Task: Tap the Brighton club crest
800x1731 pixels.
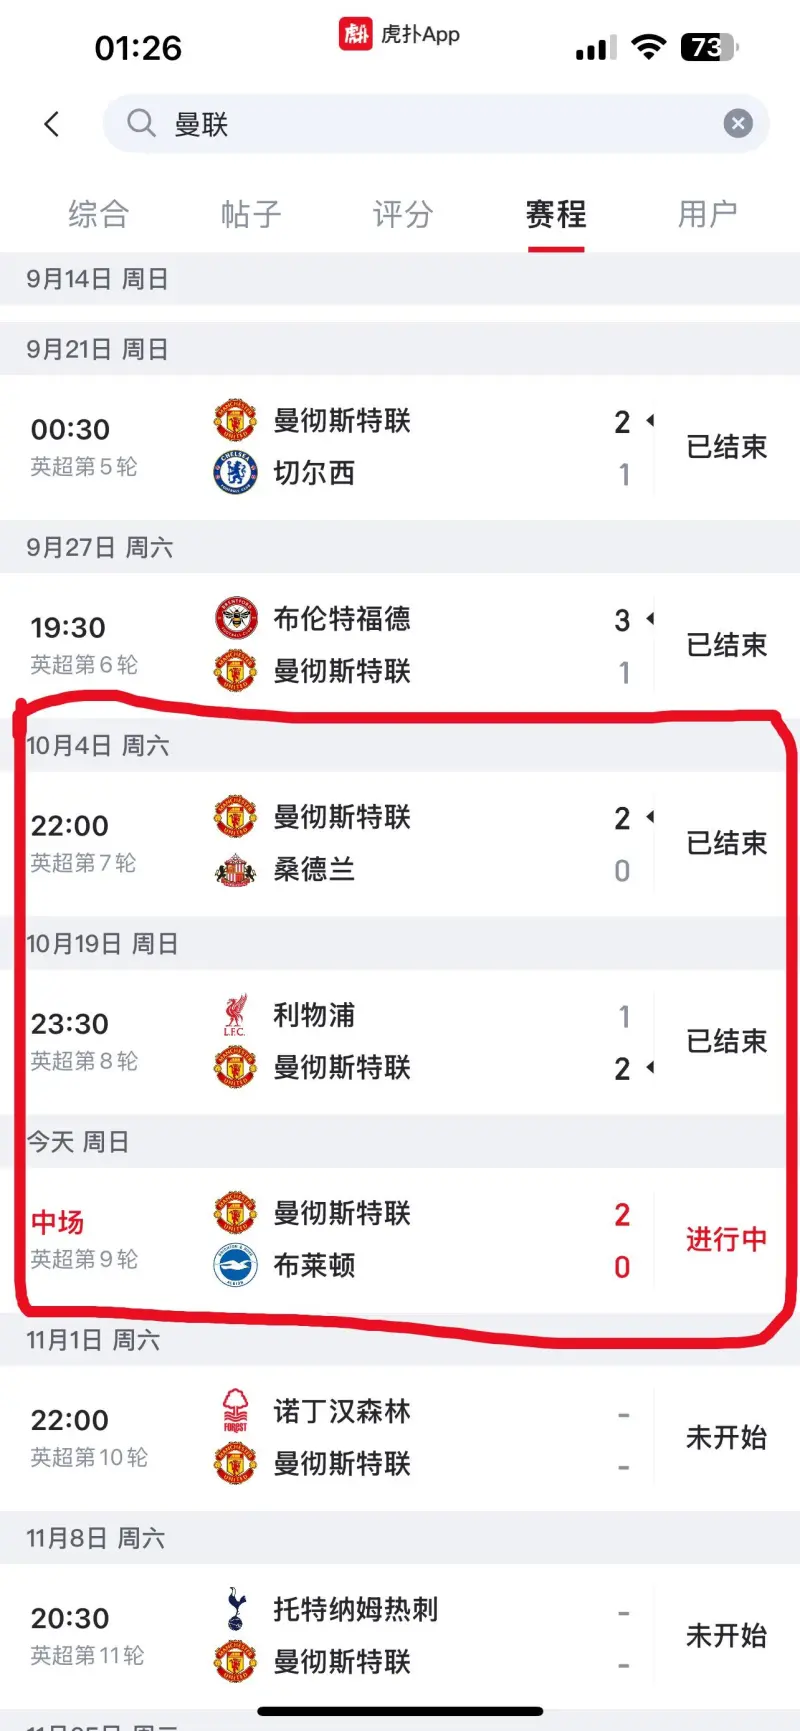Action: pyautogui.click(x=236, y=1266)
